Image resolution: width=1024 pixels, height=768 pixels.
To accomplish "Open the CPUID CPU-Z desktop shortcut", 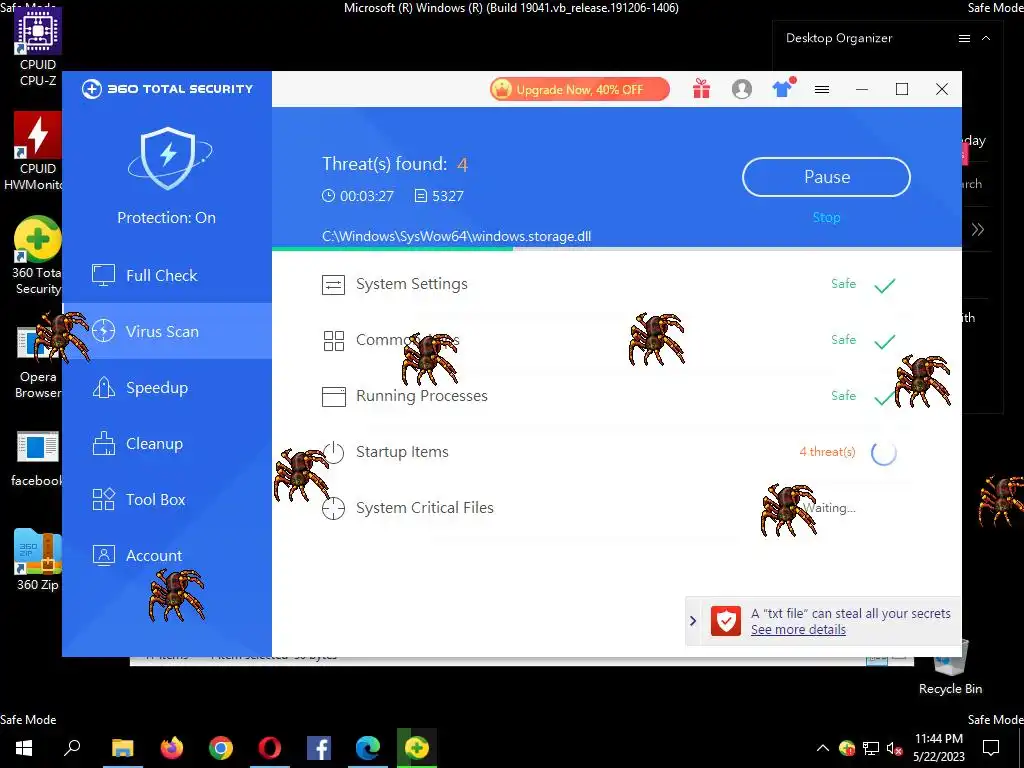I will pos(38,48).
